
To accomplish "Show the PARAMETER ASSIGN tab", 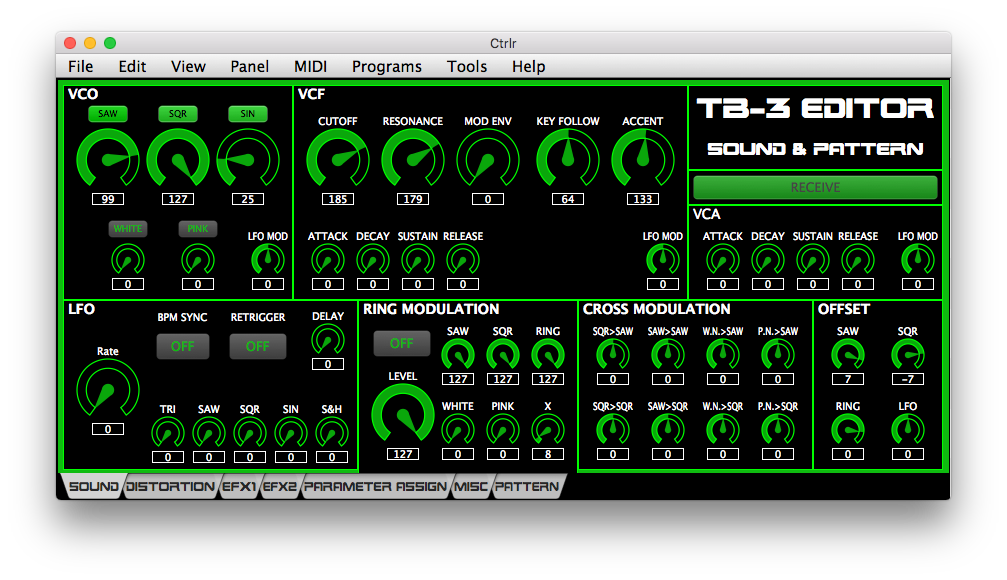I will point(376,486).
